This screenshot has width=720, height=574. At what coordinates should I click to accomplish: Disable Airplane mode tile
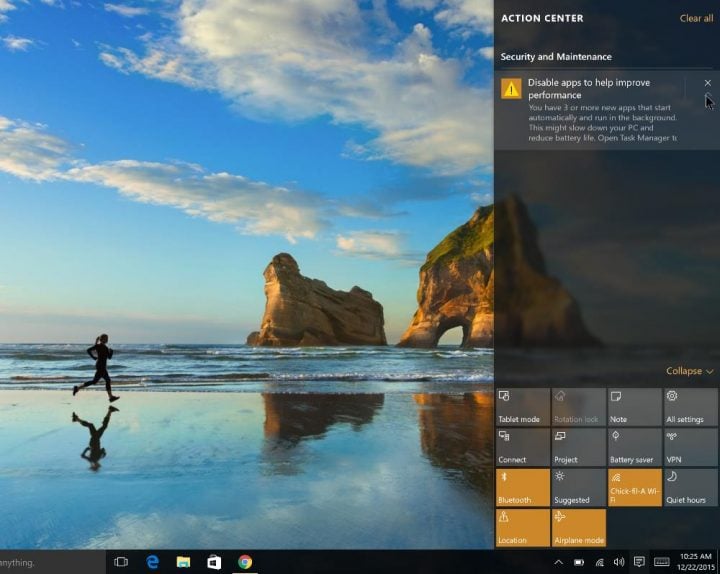click(578, 527)
